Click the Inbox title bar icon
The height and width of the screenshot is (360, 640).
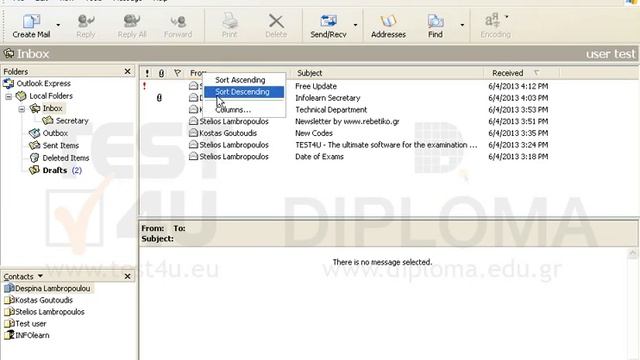point(9,53)
